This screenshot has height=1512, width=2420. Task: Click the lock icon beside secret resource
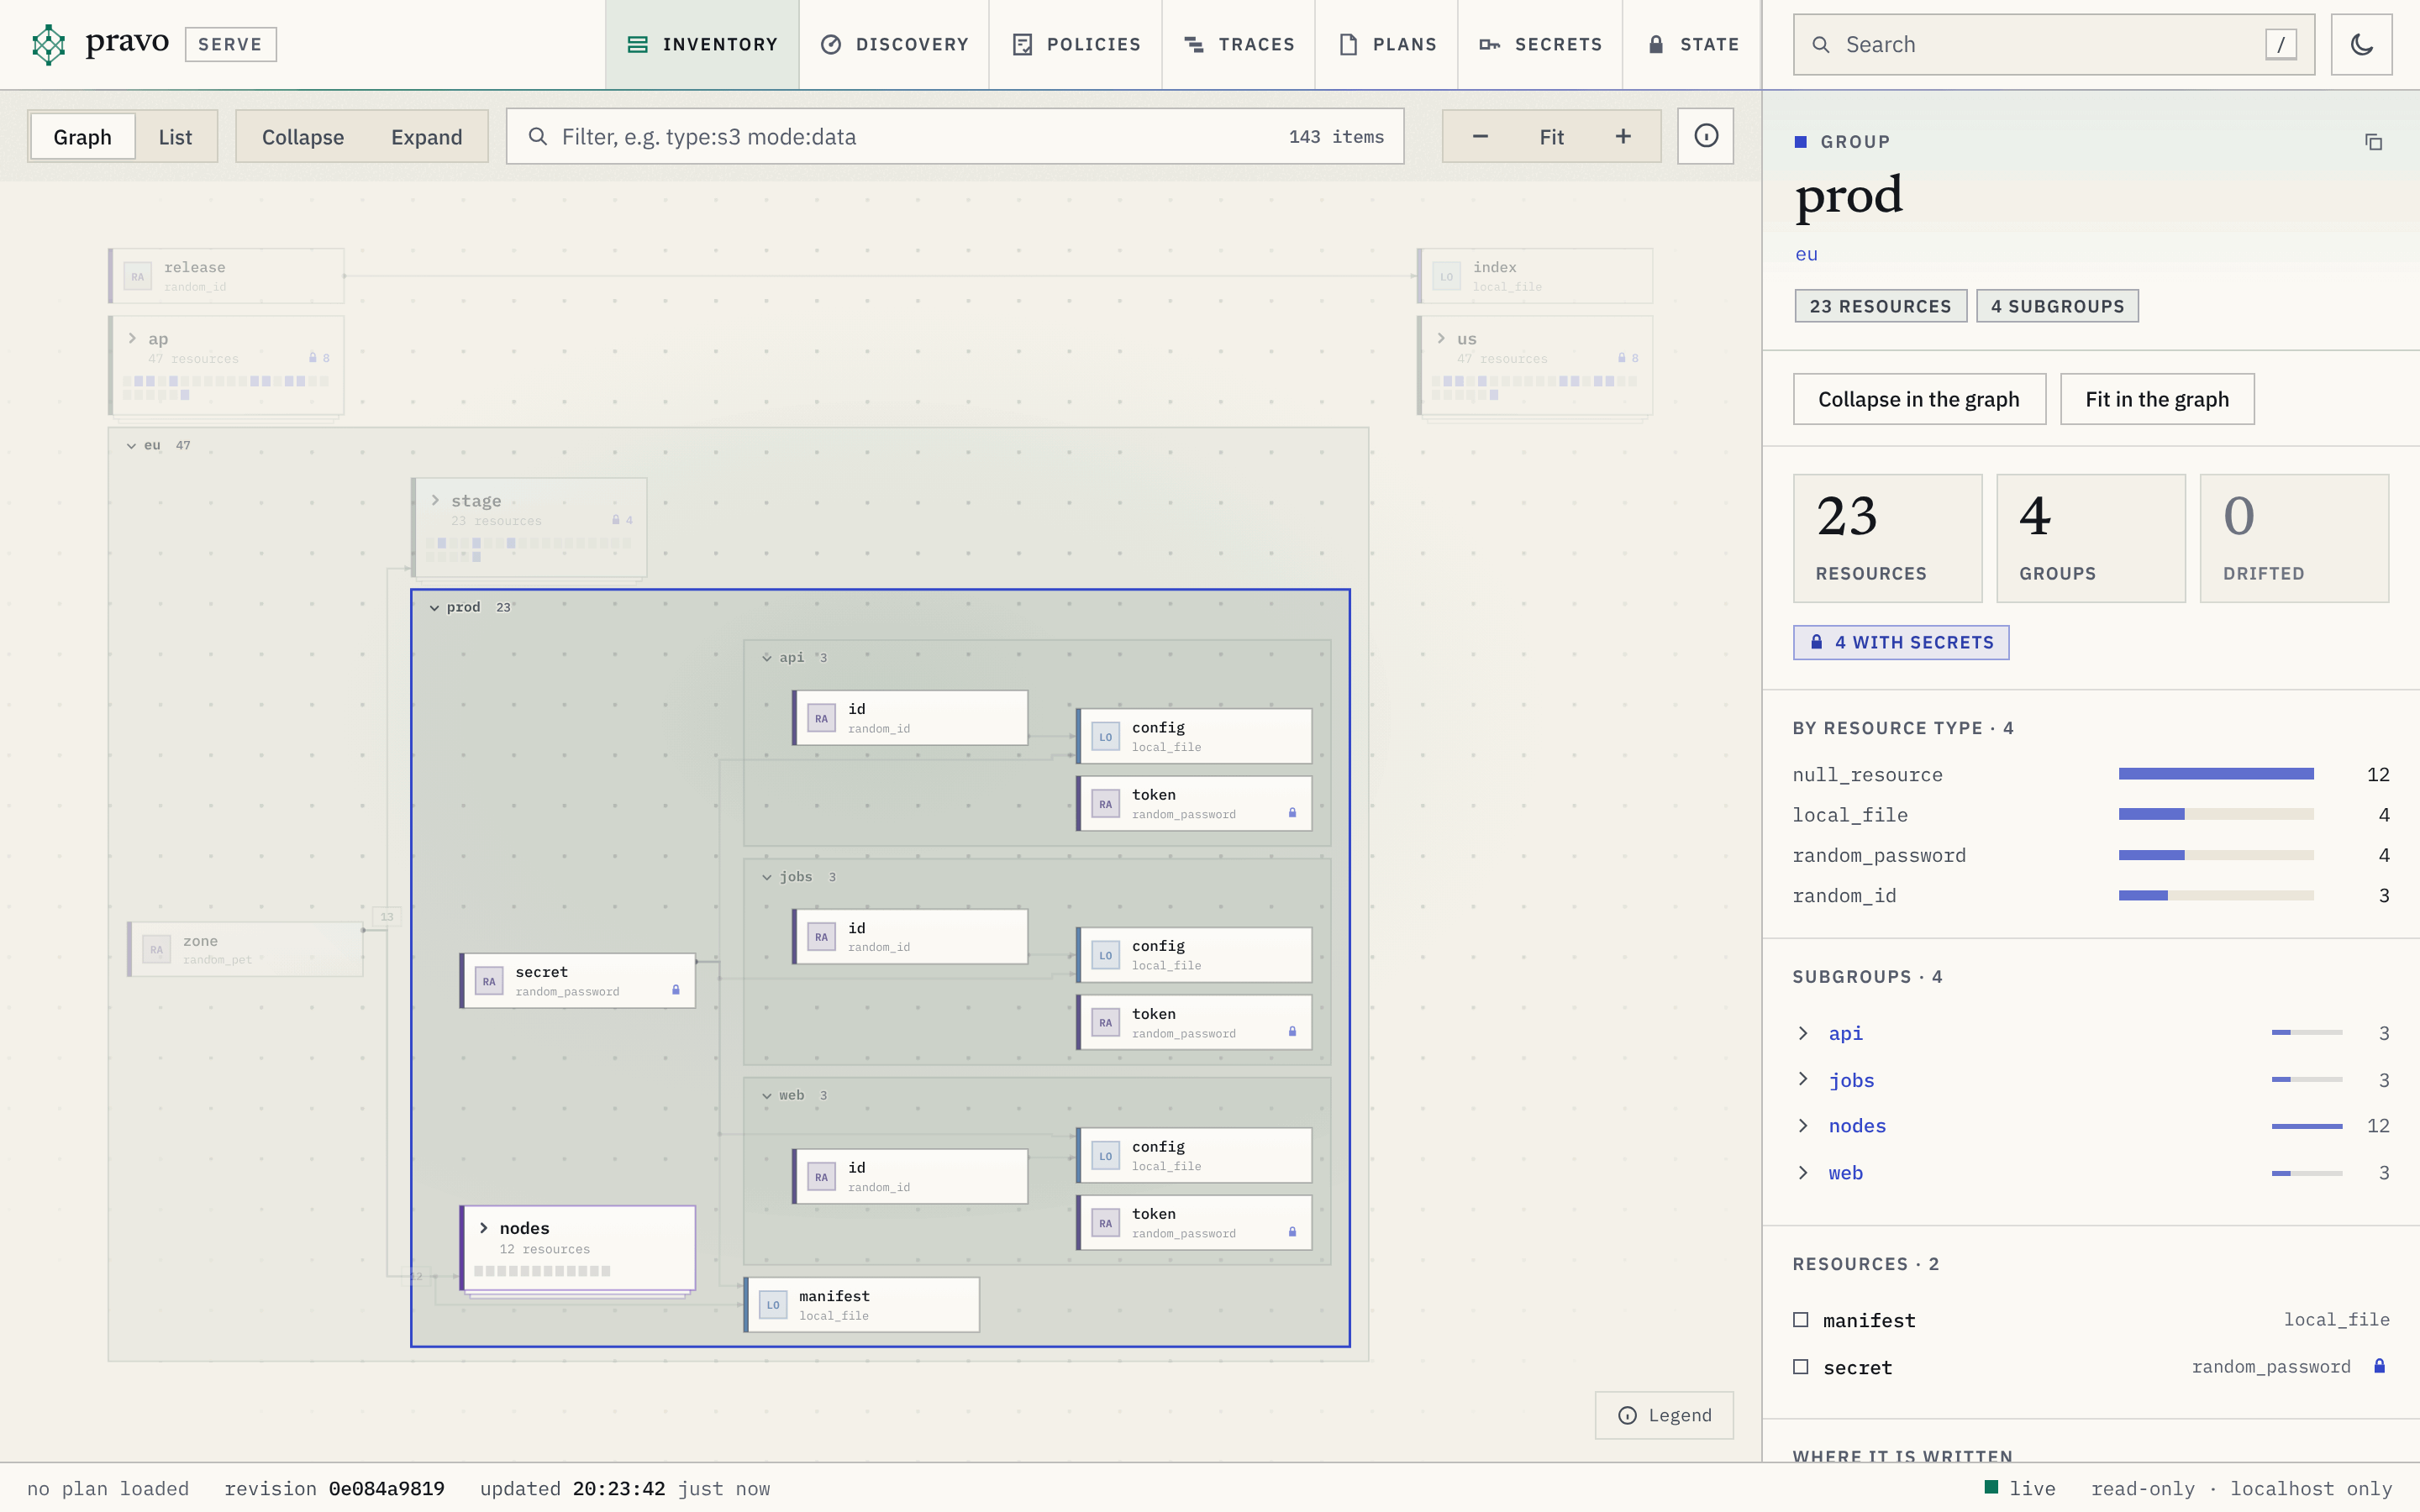tap(2379, 1366)
